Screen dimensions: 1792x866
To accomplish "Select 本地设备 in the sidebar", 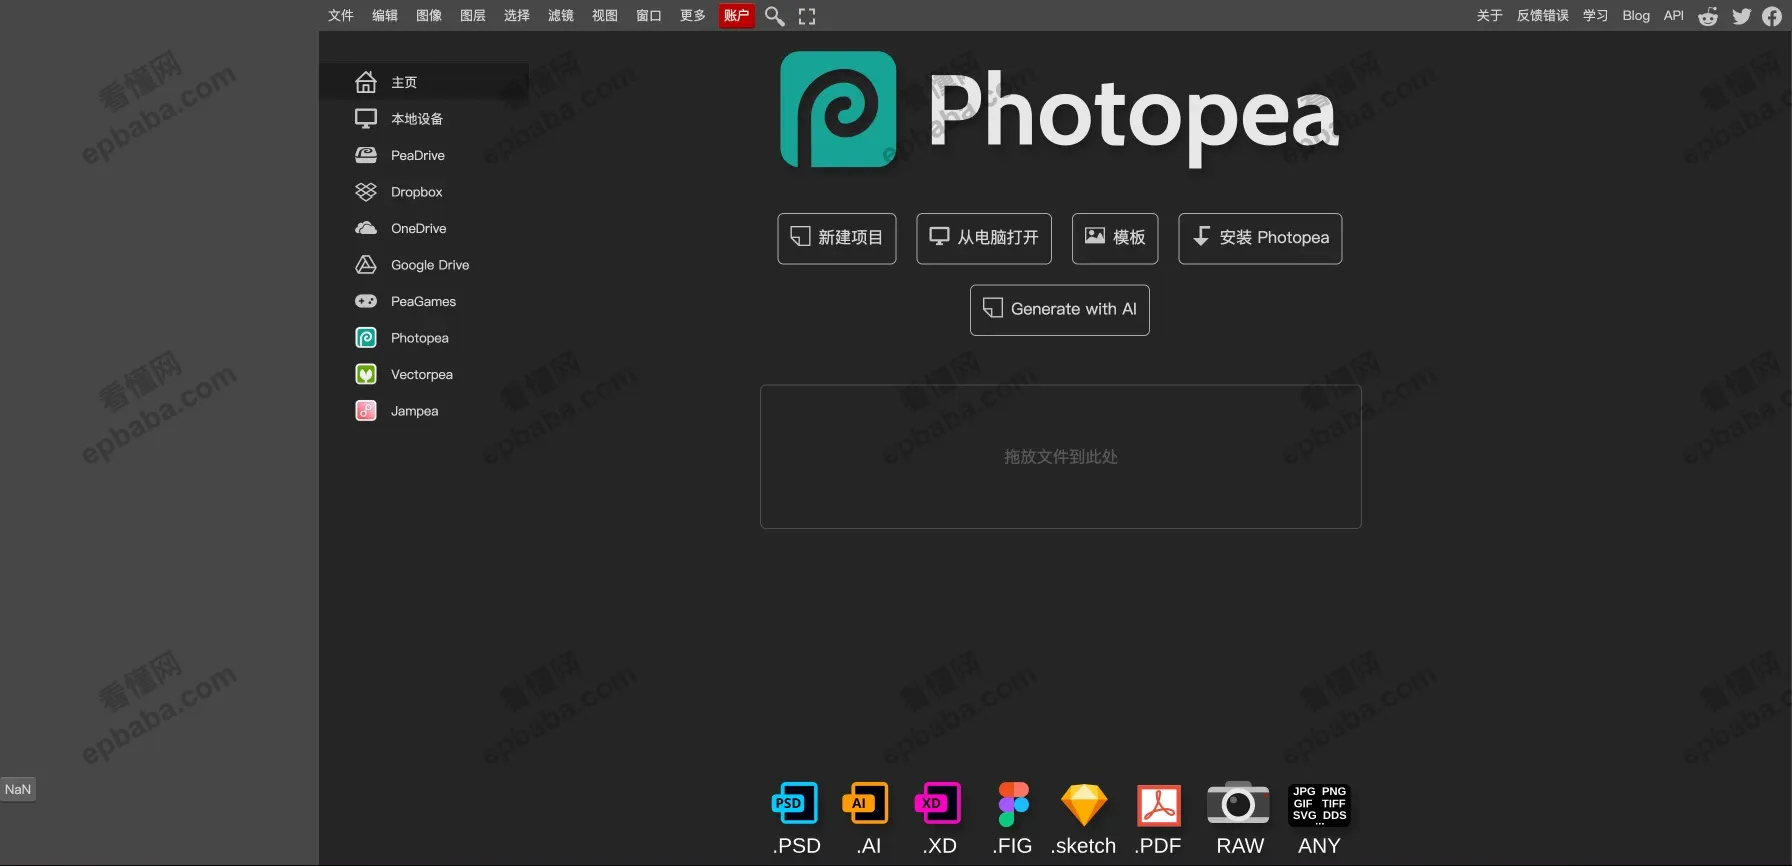I will coord(424,119).
